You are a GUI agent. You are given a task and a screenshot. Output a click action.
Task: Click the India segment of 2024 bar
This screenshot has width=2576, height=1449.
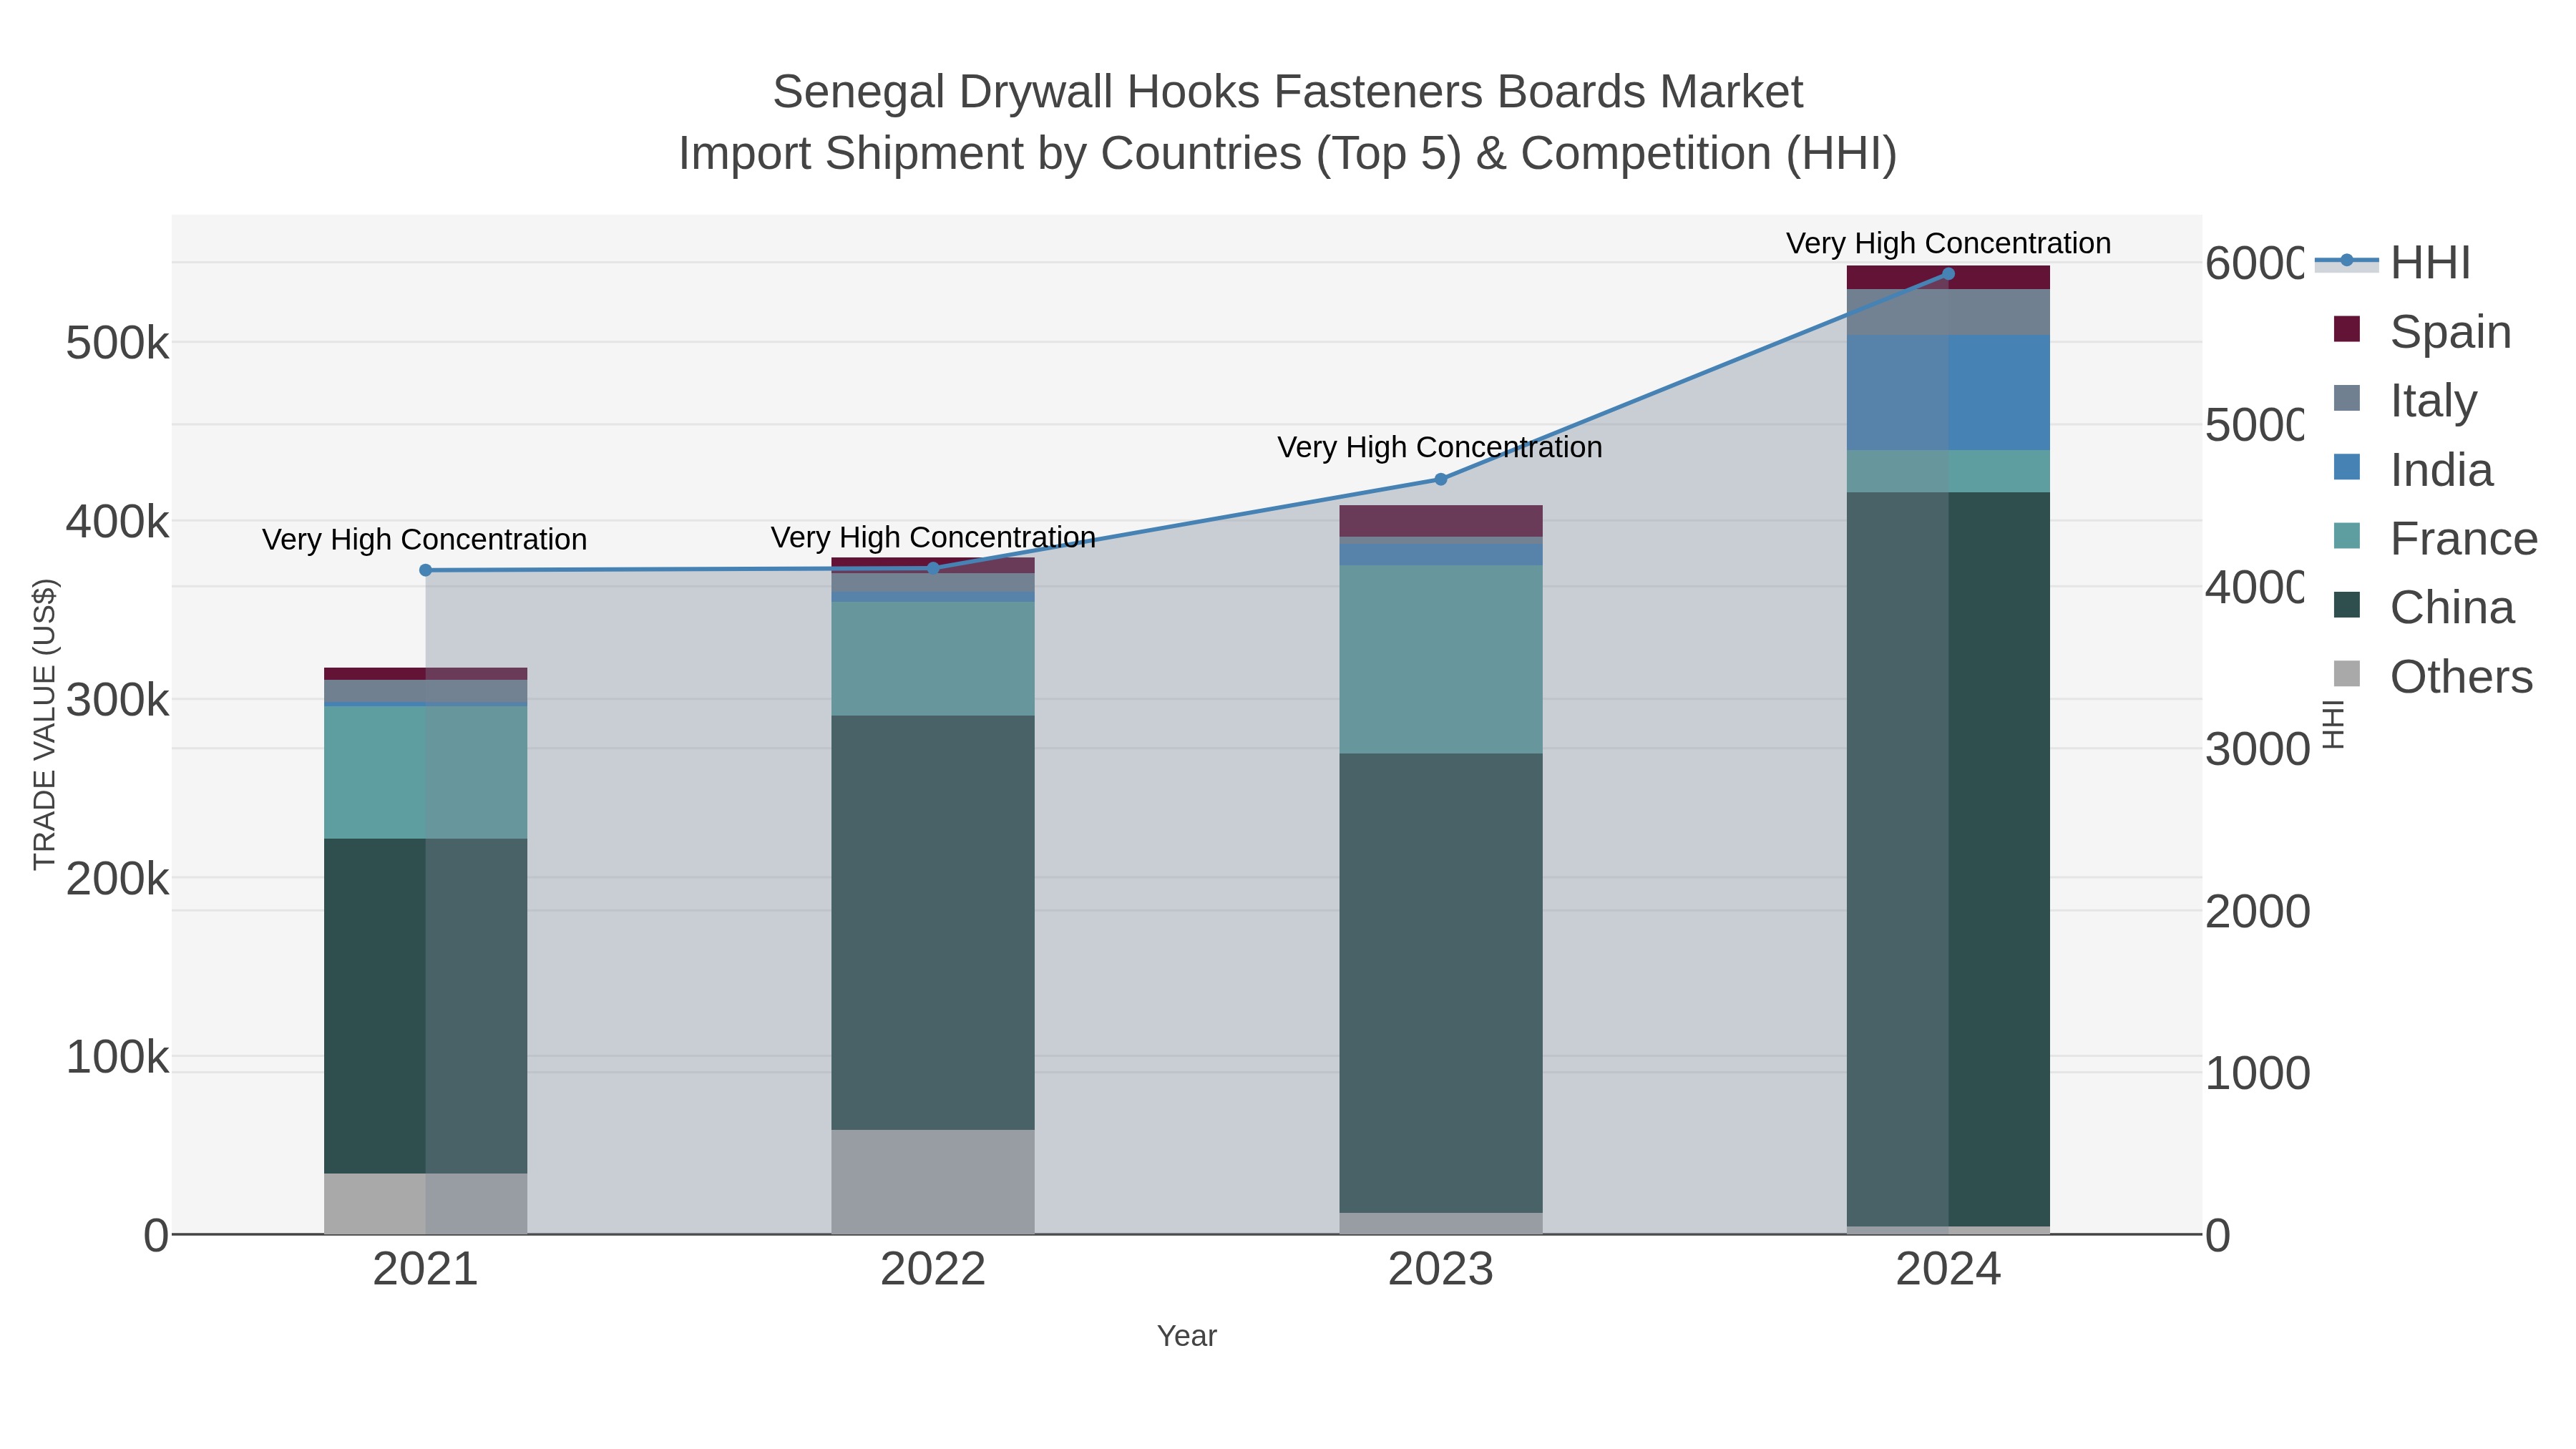1948,392
